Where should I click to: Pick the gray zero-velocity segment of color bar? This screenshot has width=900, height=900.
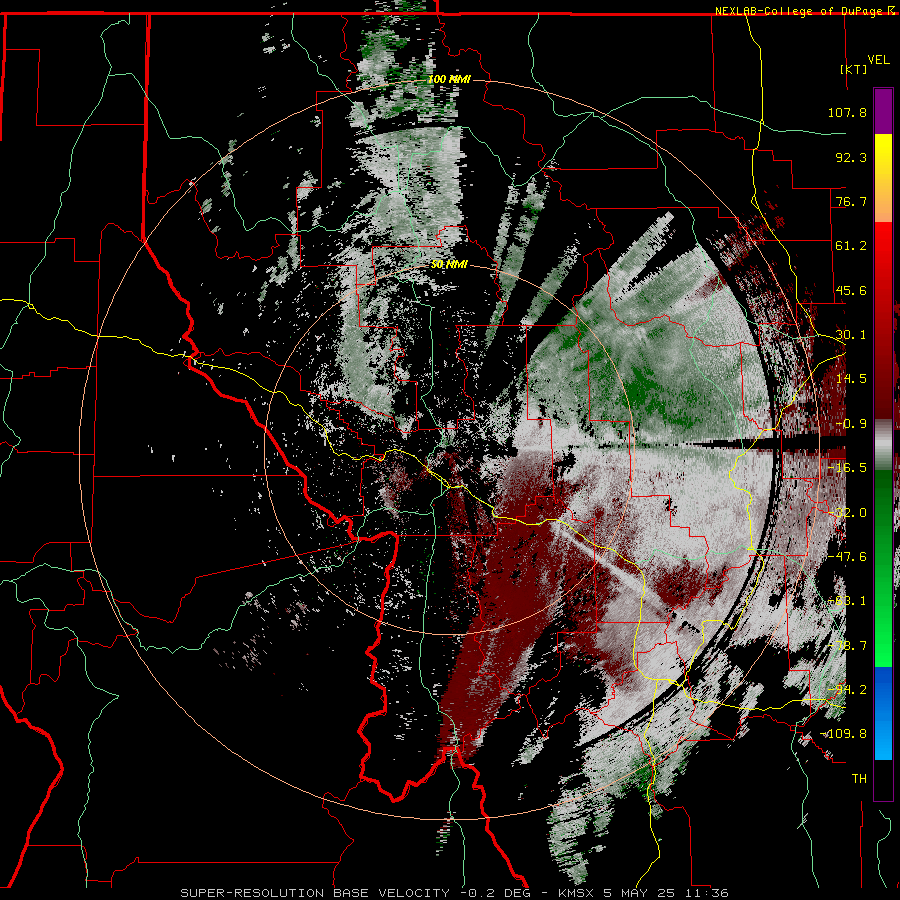click(x=883, y=445)
